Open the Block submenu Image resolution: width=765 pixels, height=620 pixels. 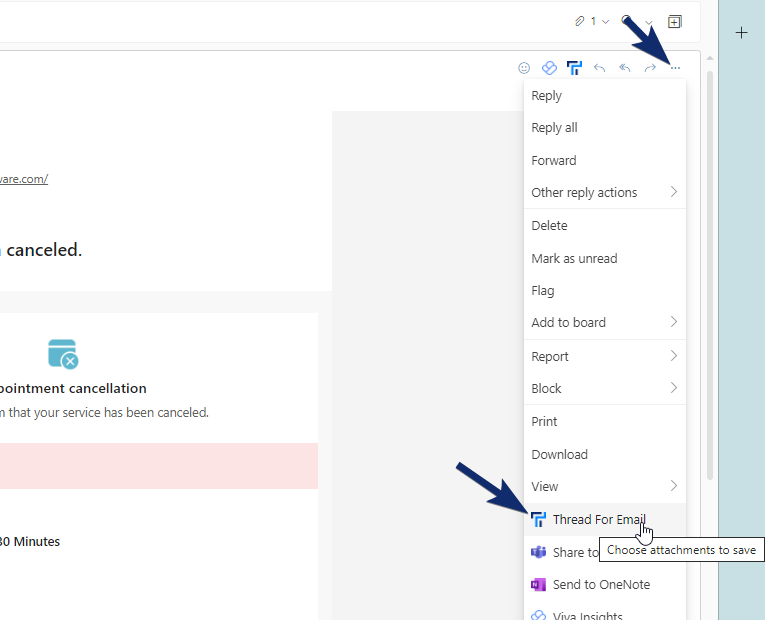click(605, 389)
